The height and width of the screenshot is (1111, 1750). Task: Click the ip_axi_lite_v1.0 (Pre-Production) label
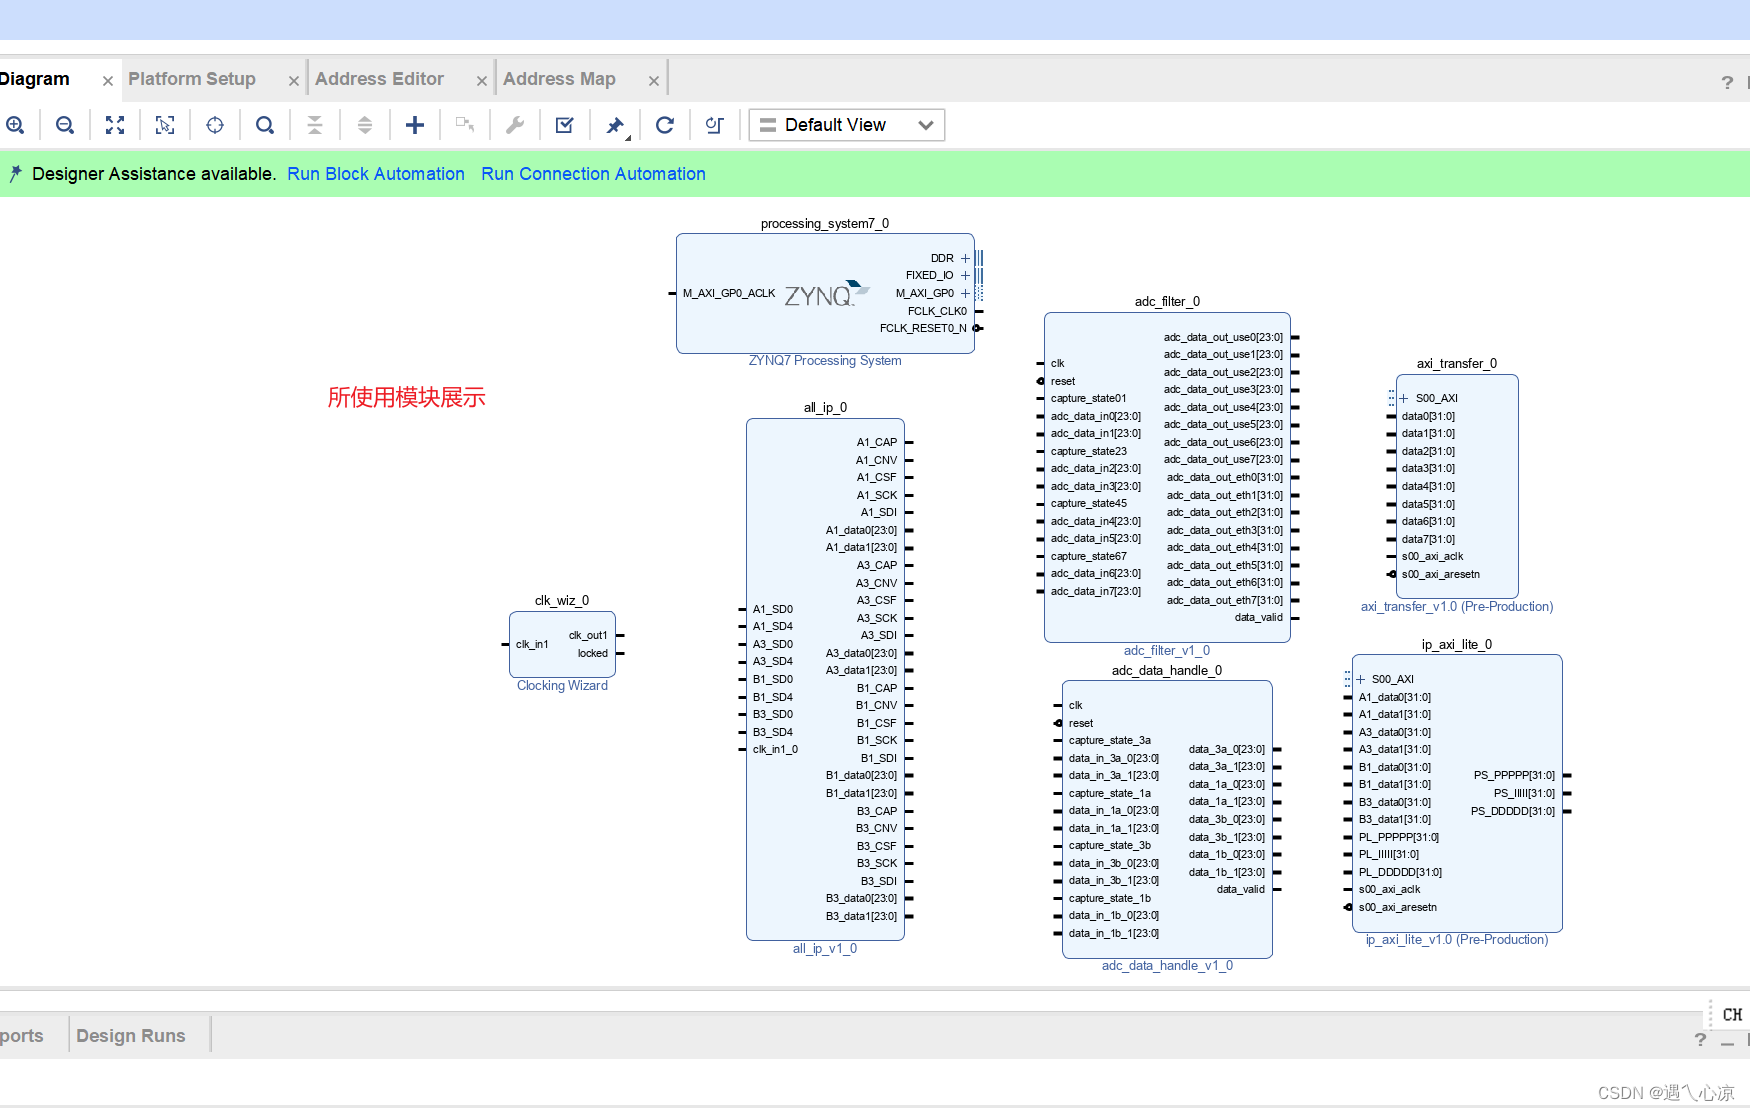(x=1457, y=939)
